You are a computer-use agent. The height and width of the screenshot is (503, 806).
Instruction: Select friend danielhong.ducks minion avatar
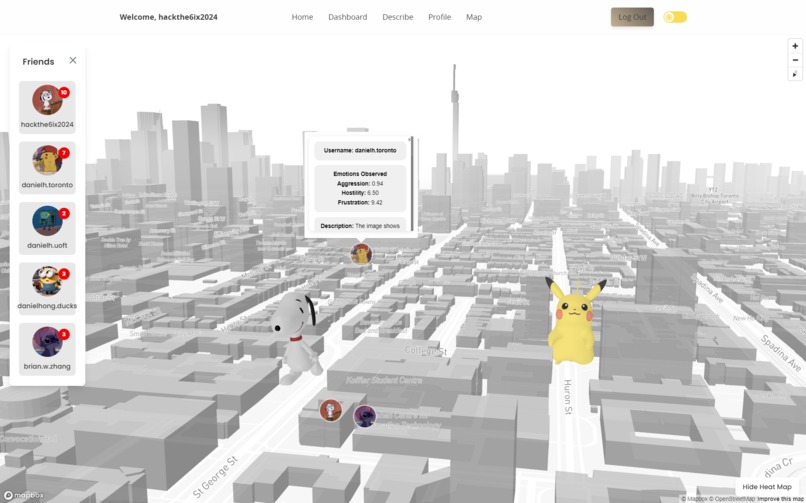tap(47, 281)
